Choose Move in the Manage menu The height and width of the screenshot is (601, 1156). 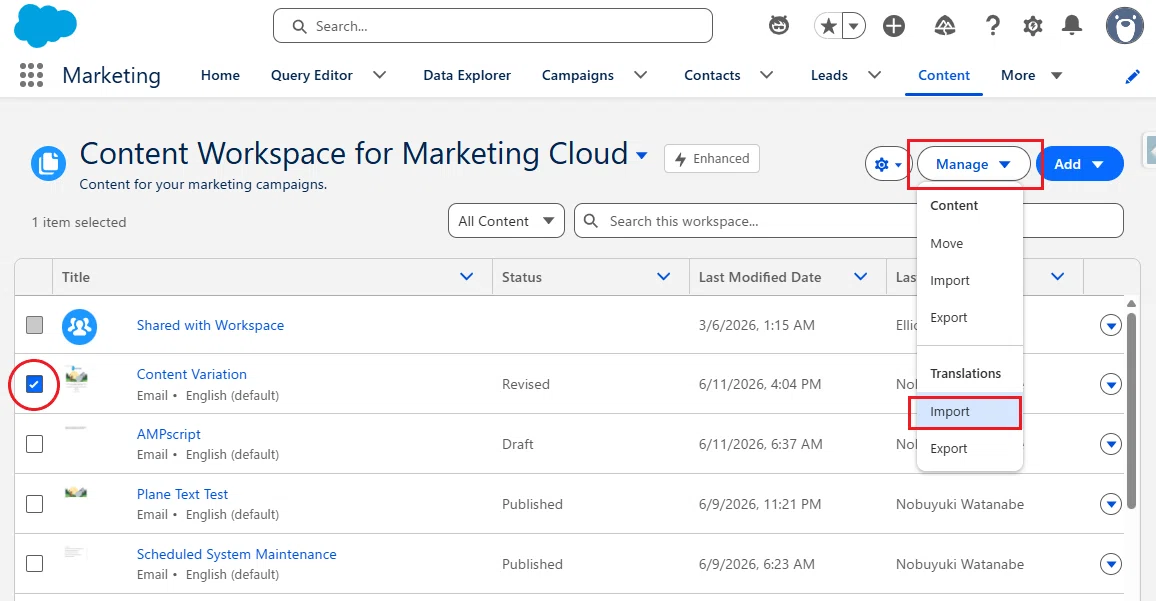[x=969, y=243]
